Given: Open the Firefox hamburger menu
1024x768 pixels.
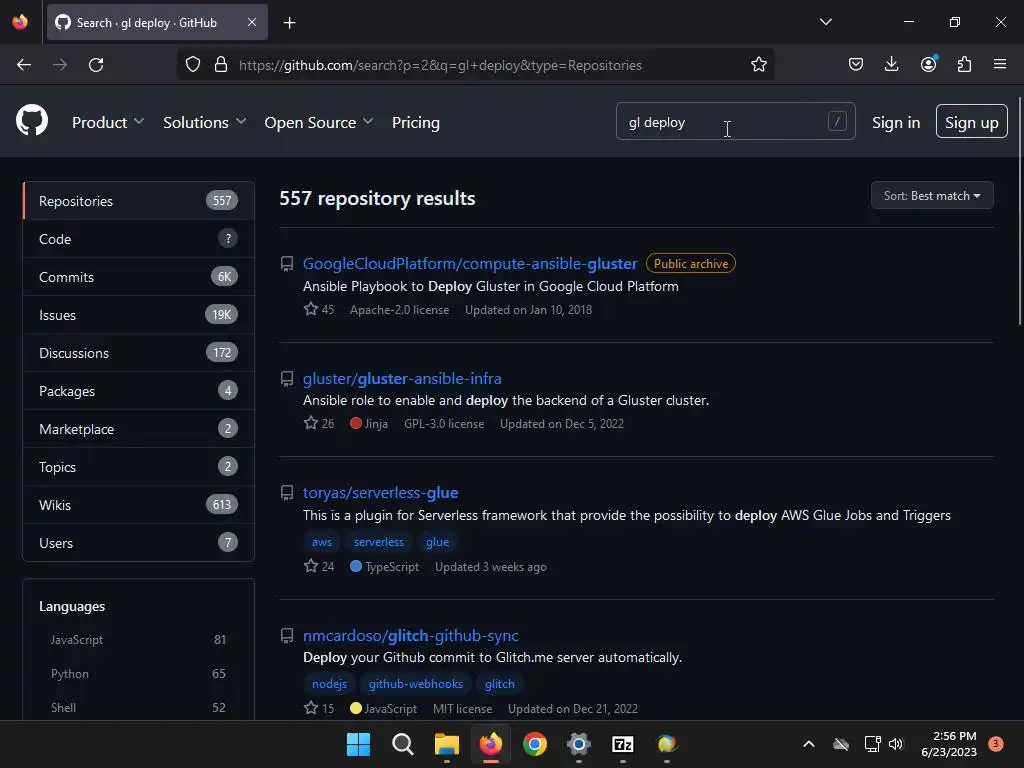Looking at the screenshot, I should [1000, 64].
